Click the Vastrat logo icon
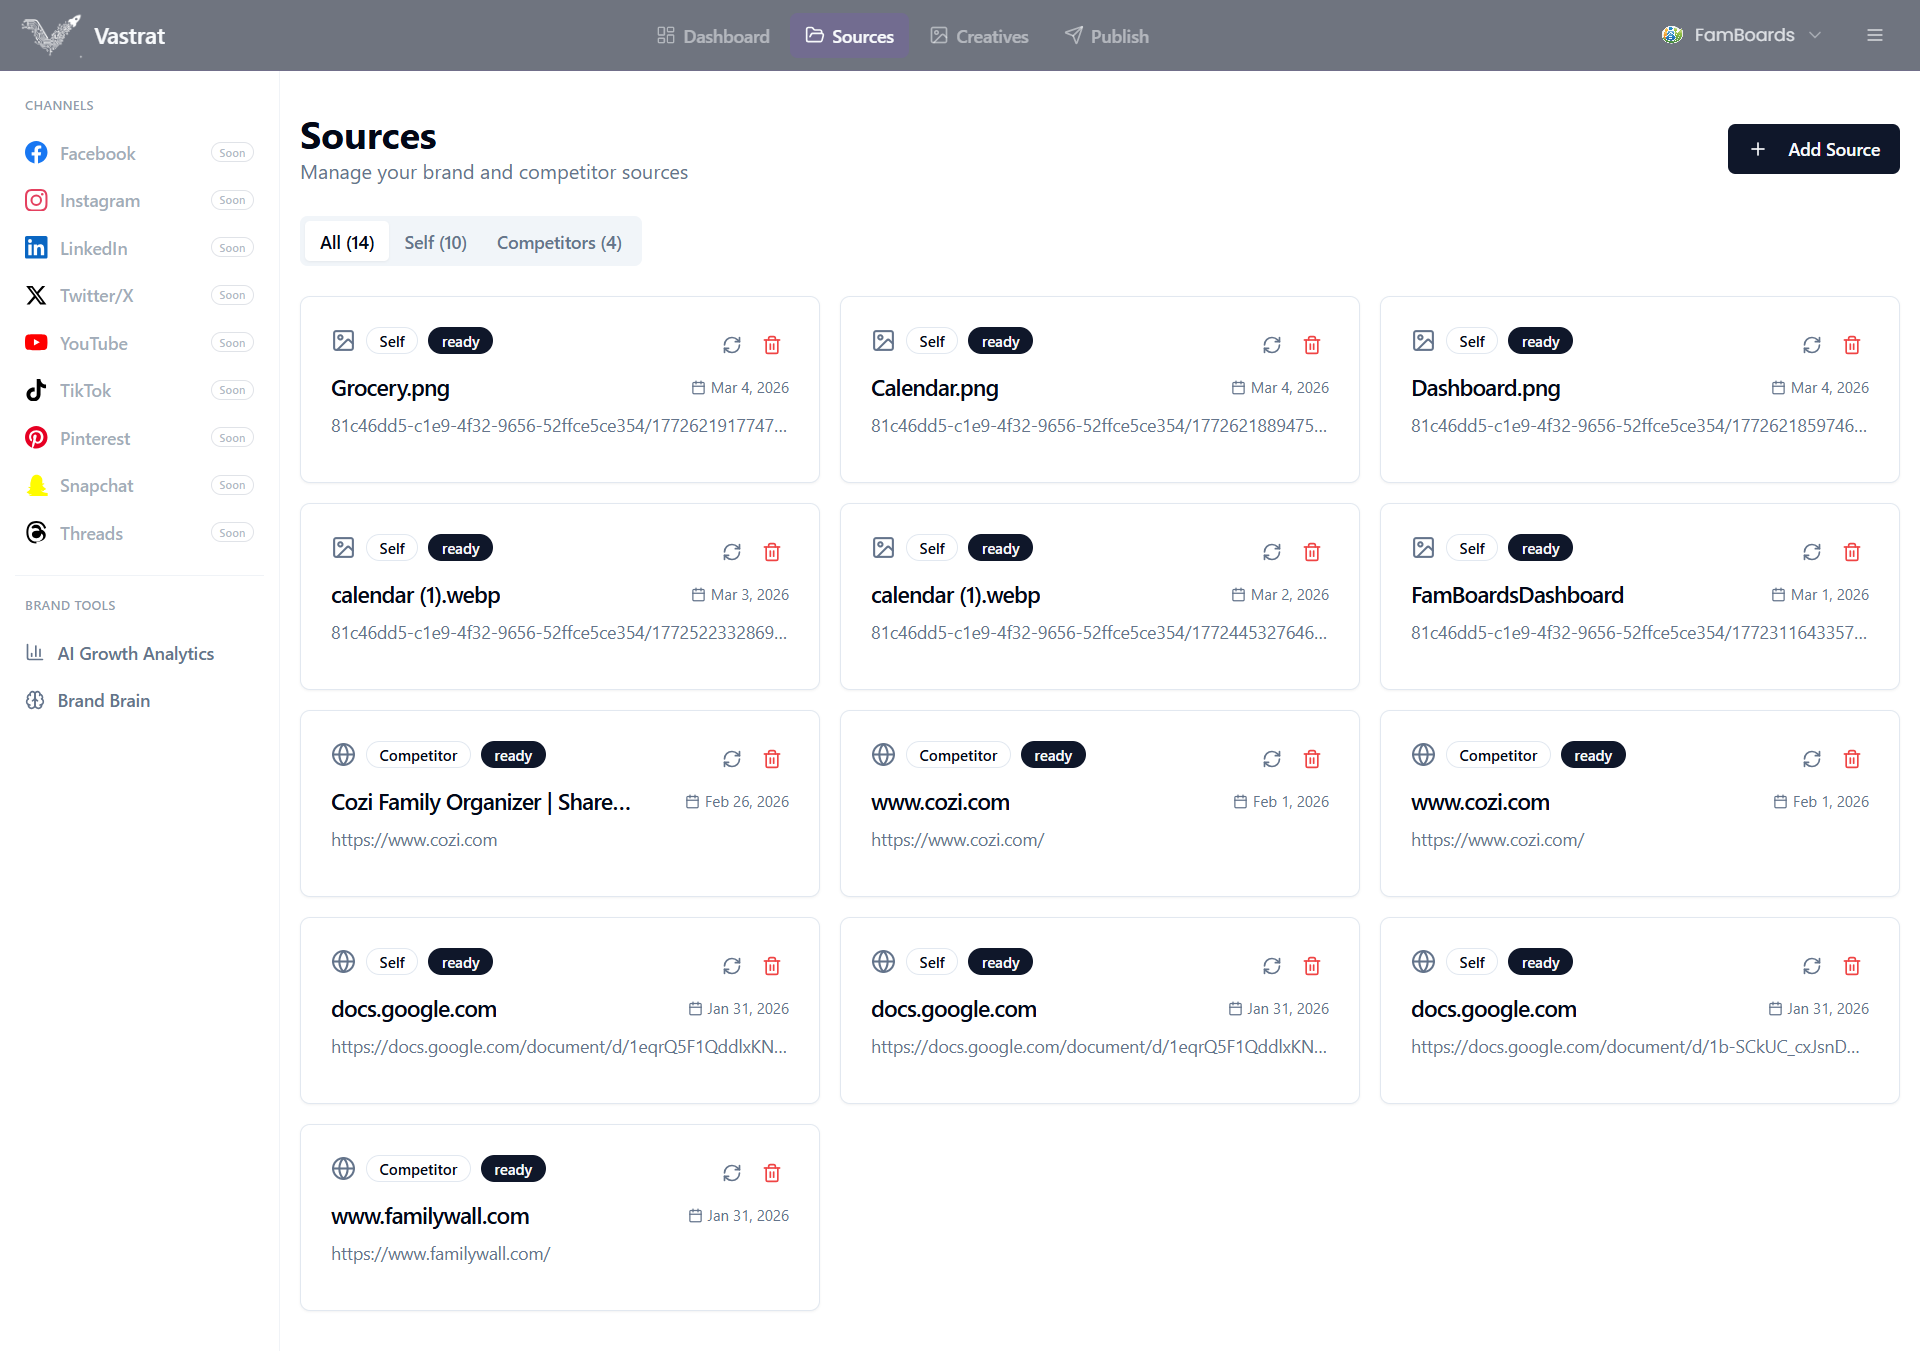1920x1351 pixels. point(50,35)
